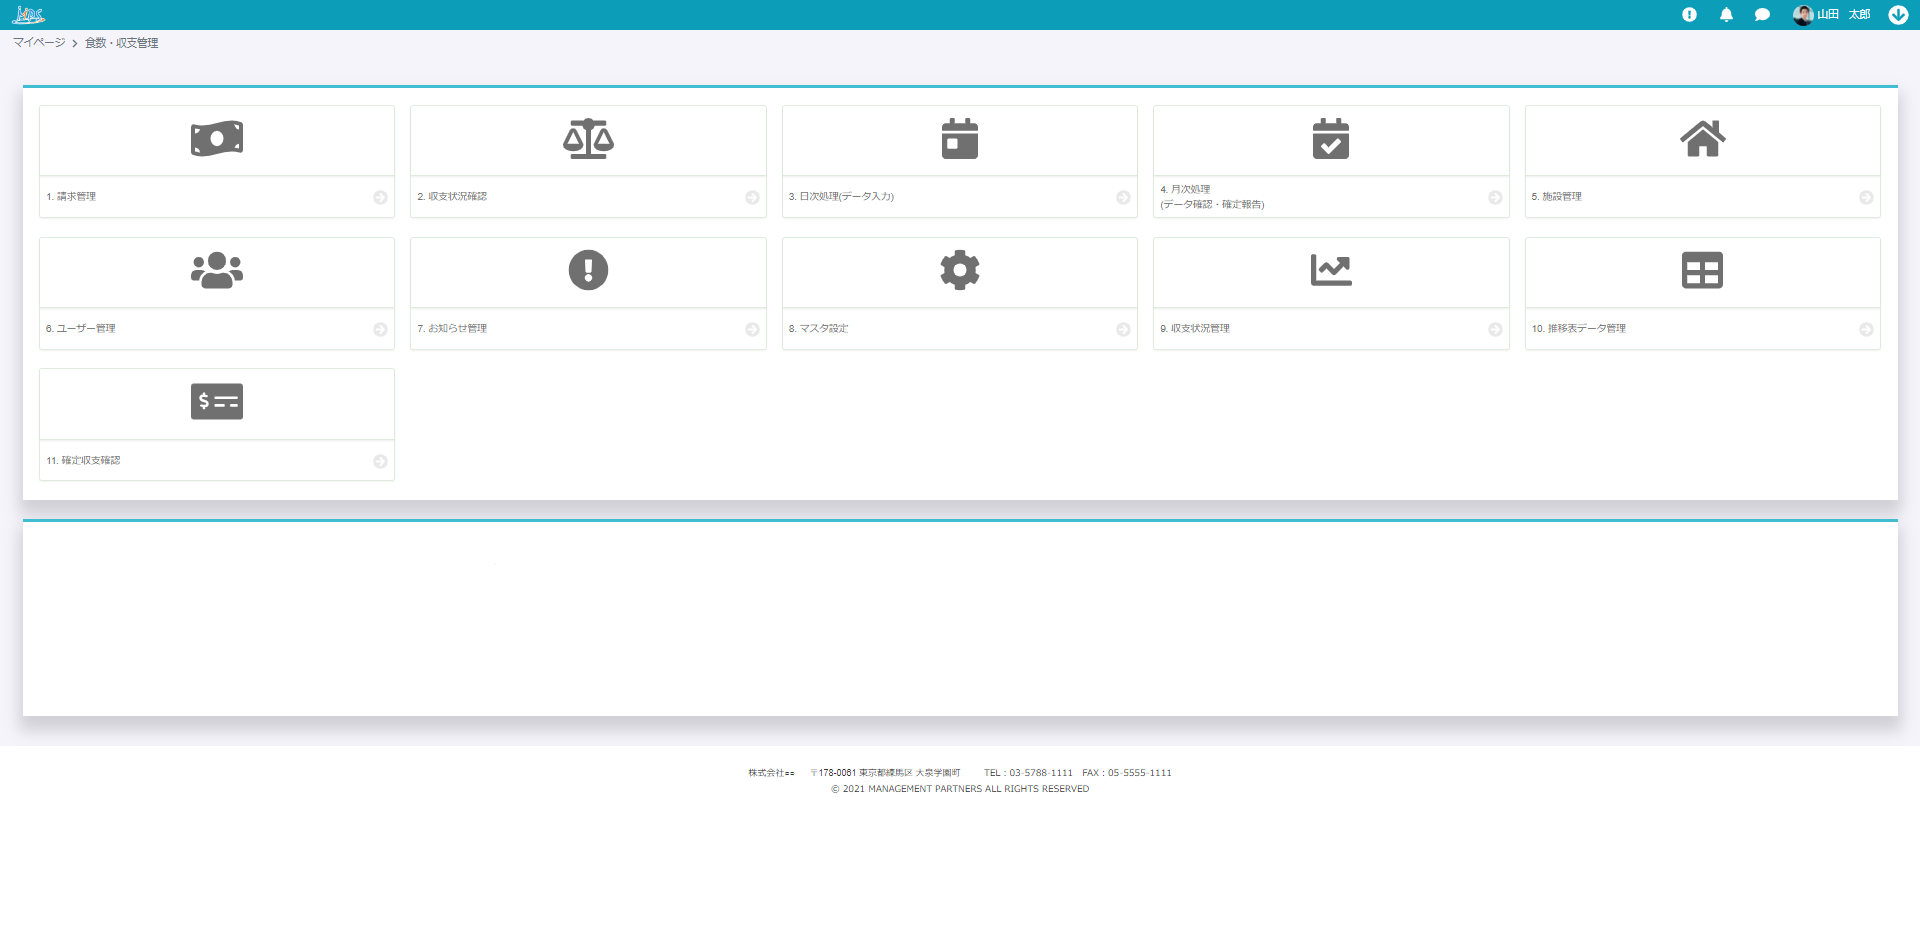Click the arrow button beside 施設管理
Screen dimensions: 1920x927
pos(1866,198)
